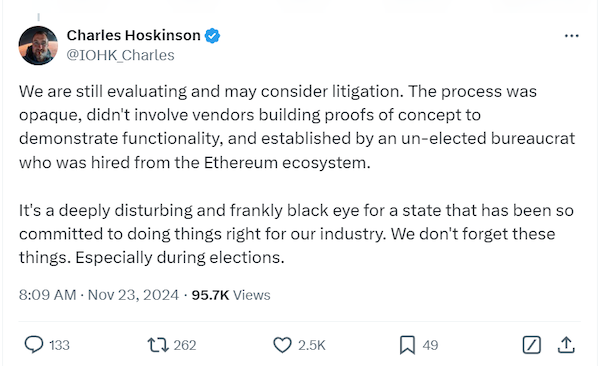Open the share upload arrow icon
Image resolution: width=600 pixels, height=366 pixels.
pos(566,345)
